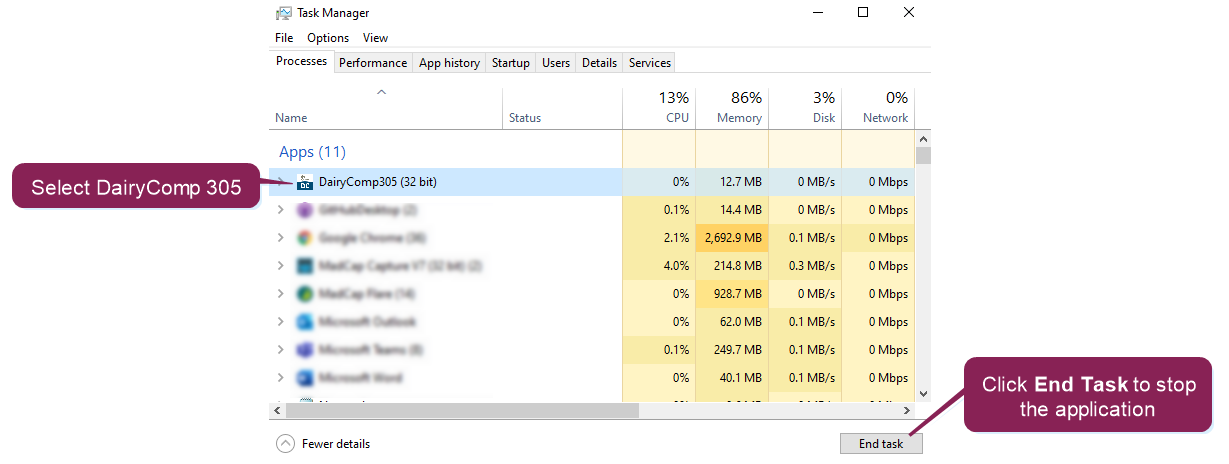
Task: Click the Task Manager title bar icon
Action: pos(284,13)
